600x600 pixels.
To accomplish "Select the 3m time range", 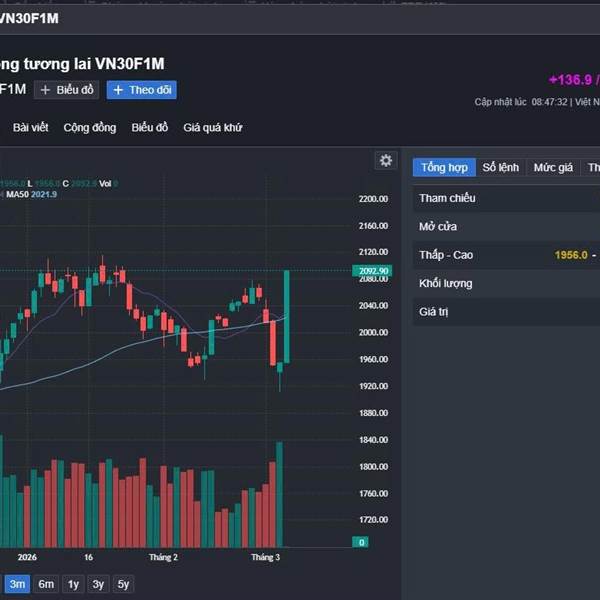I will [17, 584].
